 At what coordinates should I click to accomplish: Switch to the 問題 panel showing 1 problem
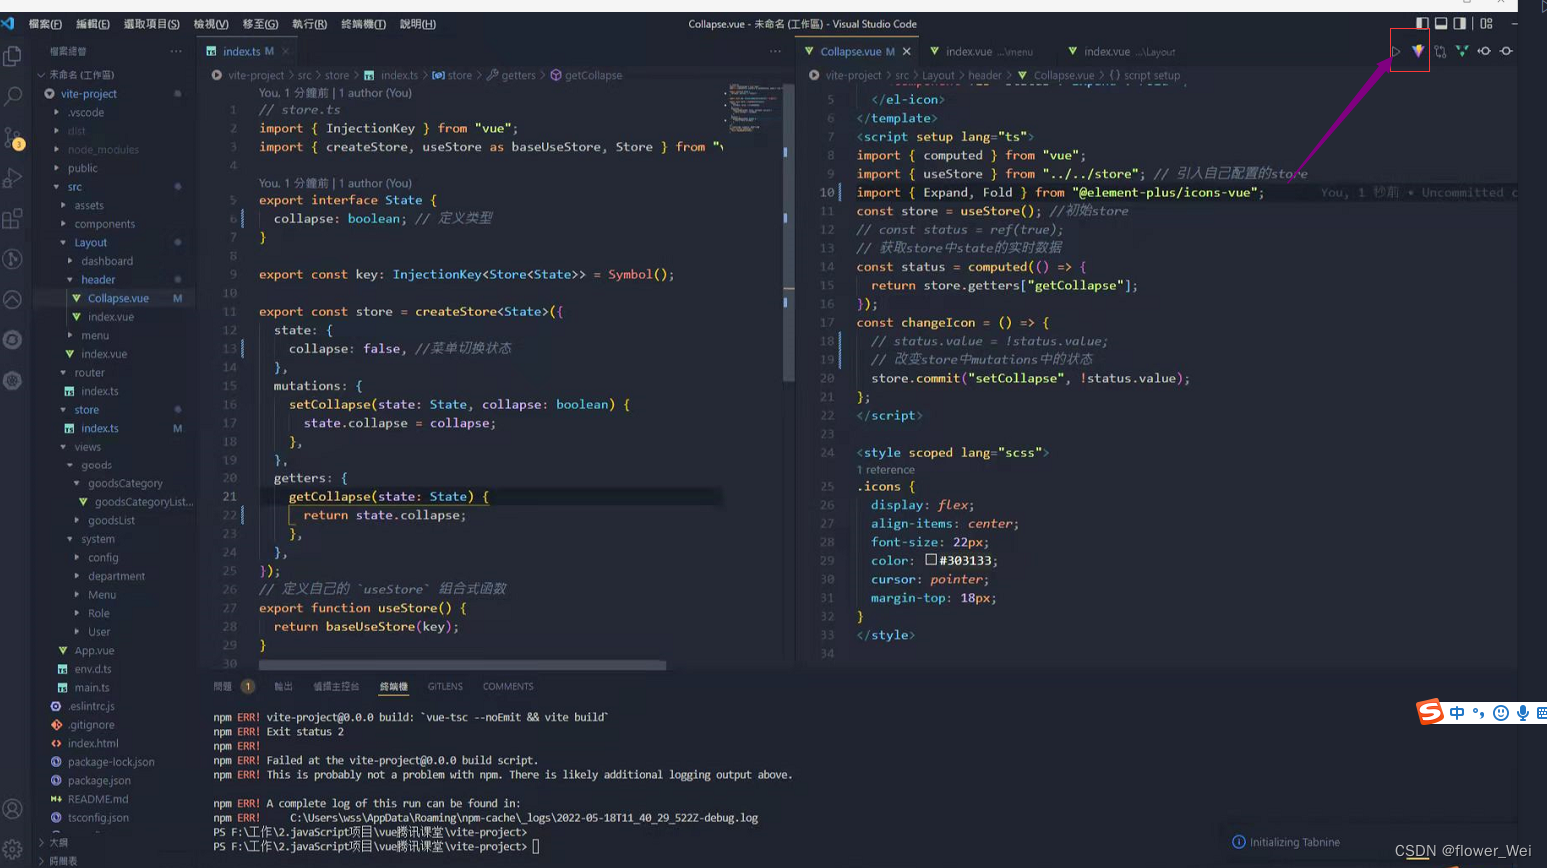tap(225, 687)
